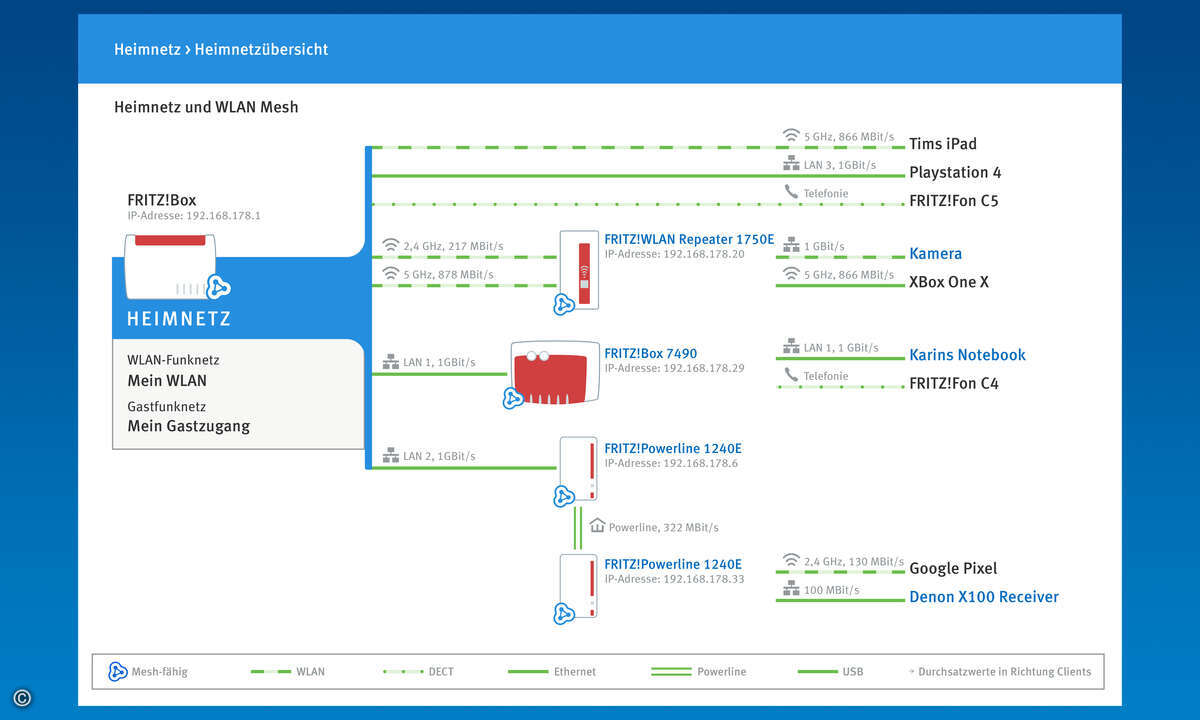
Task: Open the Denon X100 Receiver link
Action: [x=984, y=597]
